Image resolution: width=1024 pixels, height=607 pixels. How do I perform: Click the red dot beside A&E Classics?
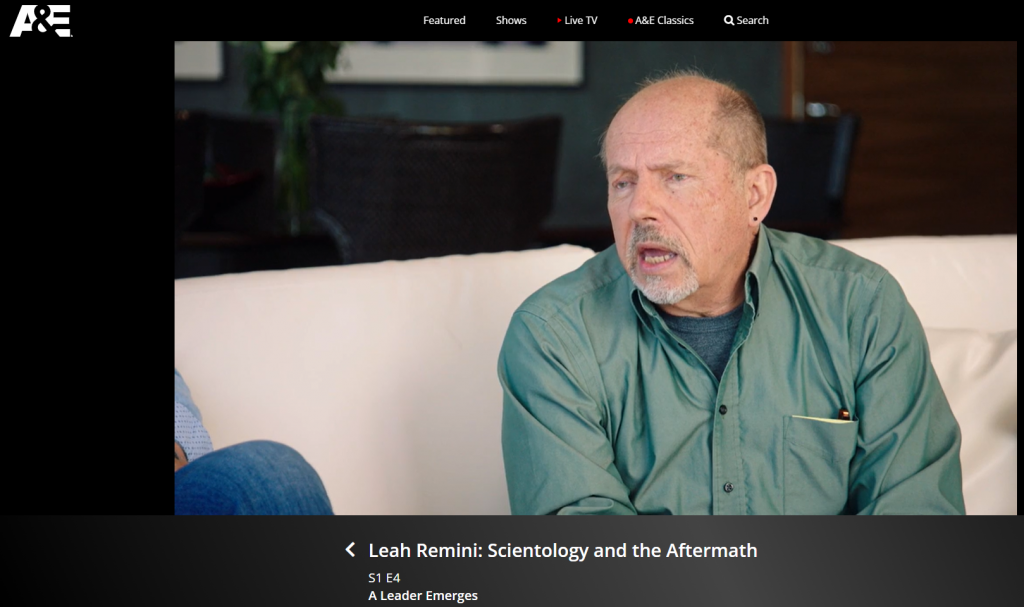coord(630,21)
